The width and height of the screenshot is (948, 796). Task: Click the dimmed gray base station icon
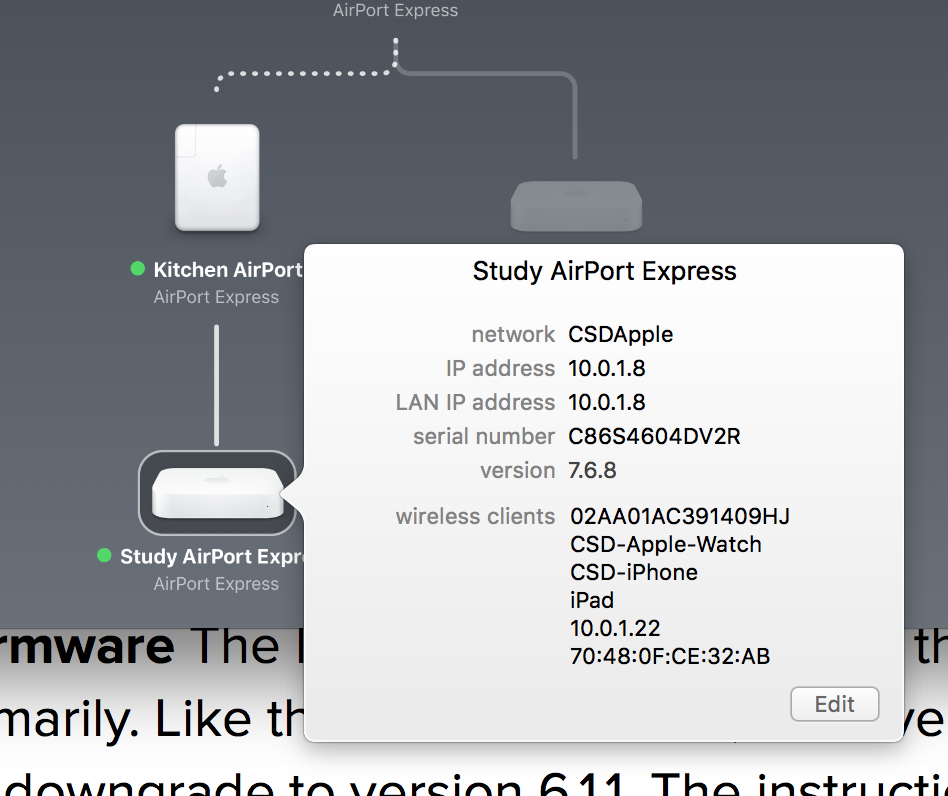(576, 205)
